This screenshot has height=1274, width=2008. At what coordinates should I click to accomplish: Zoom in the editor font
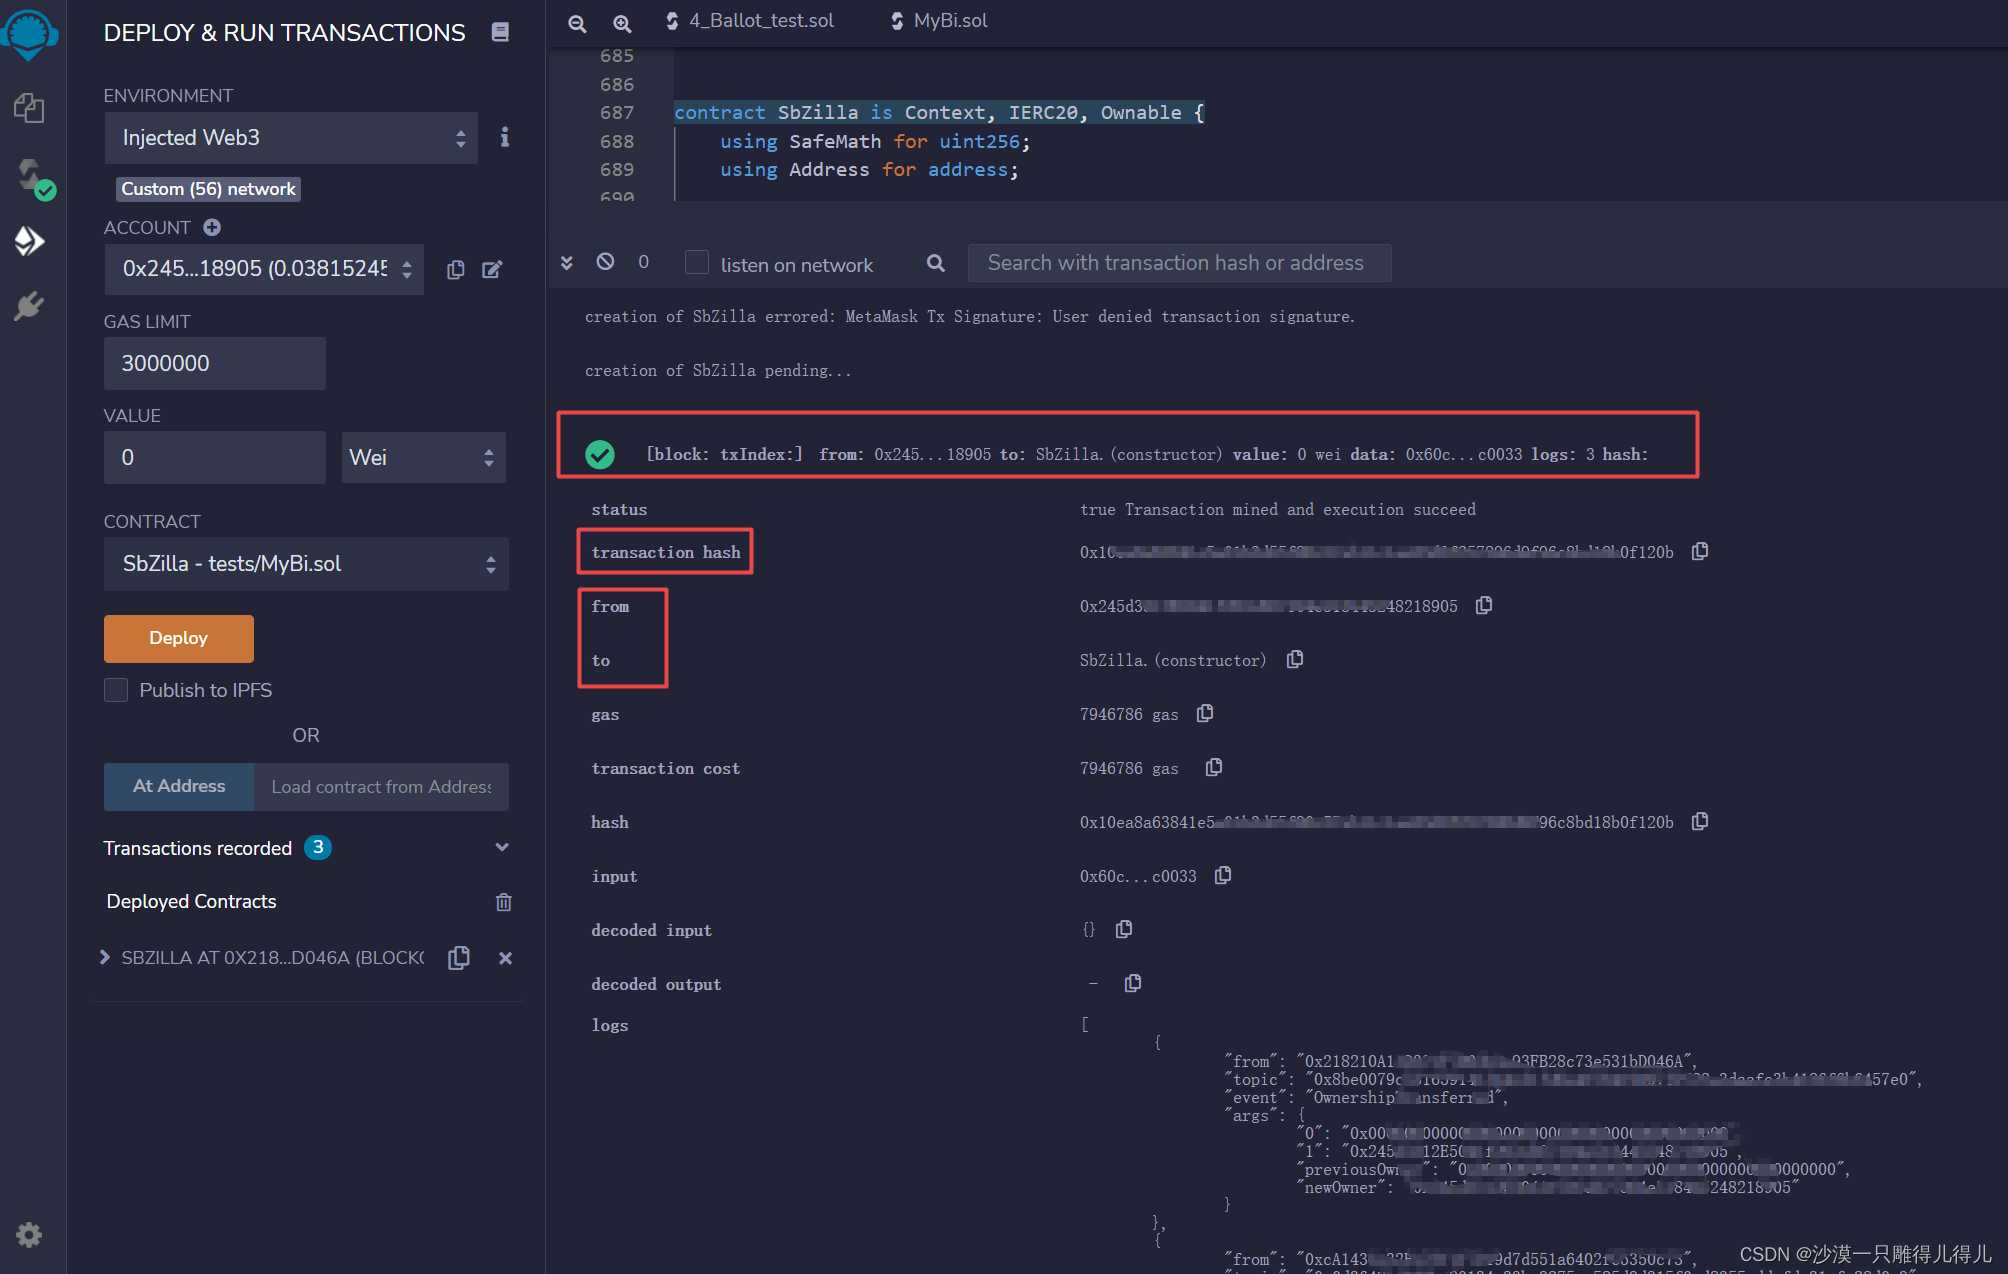pyautogui.click(x=622, y=22)
